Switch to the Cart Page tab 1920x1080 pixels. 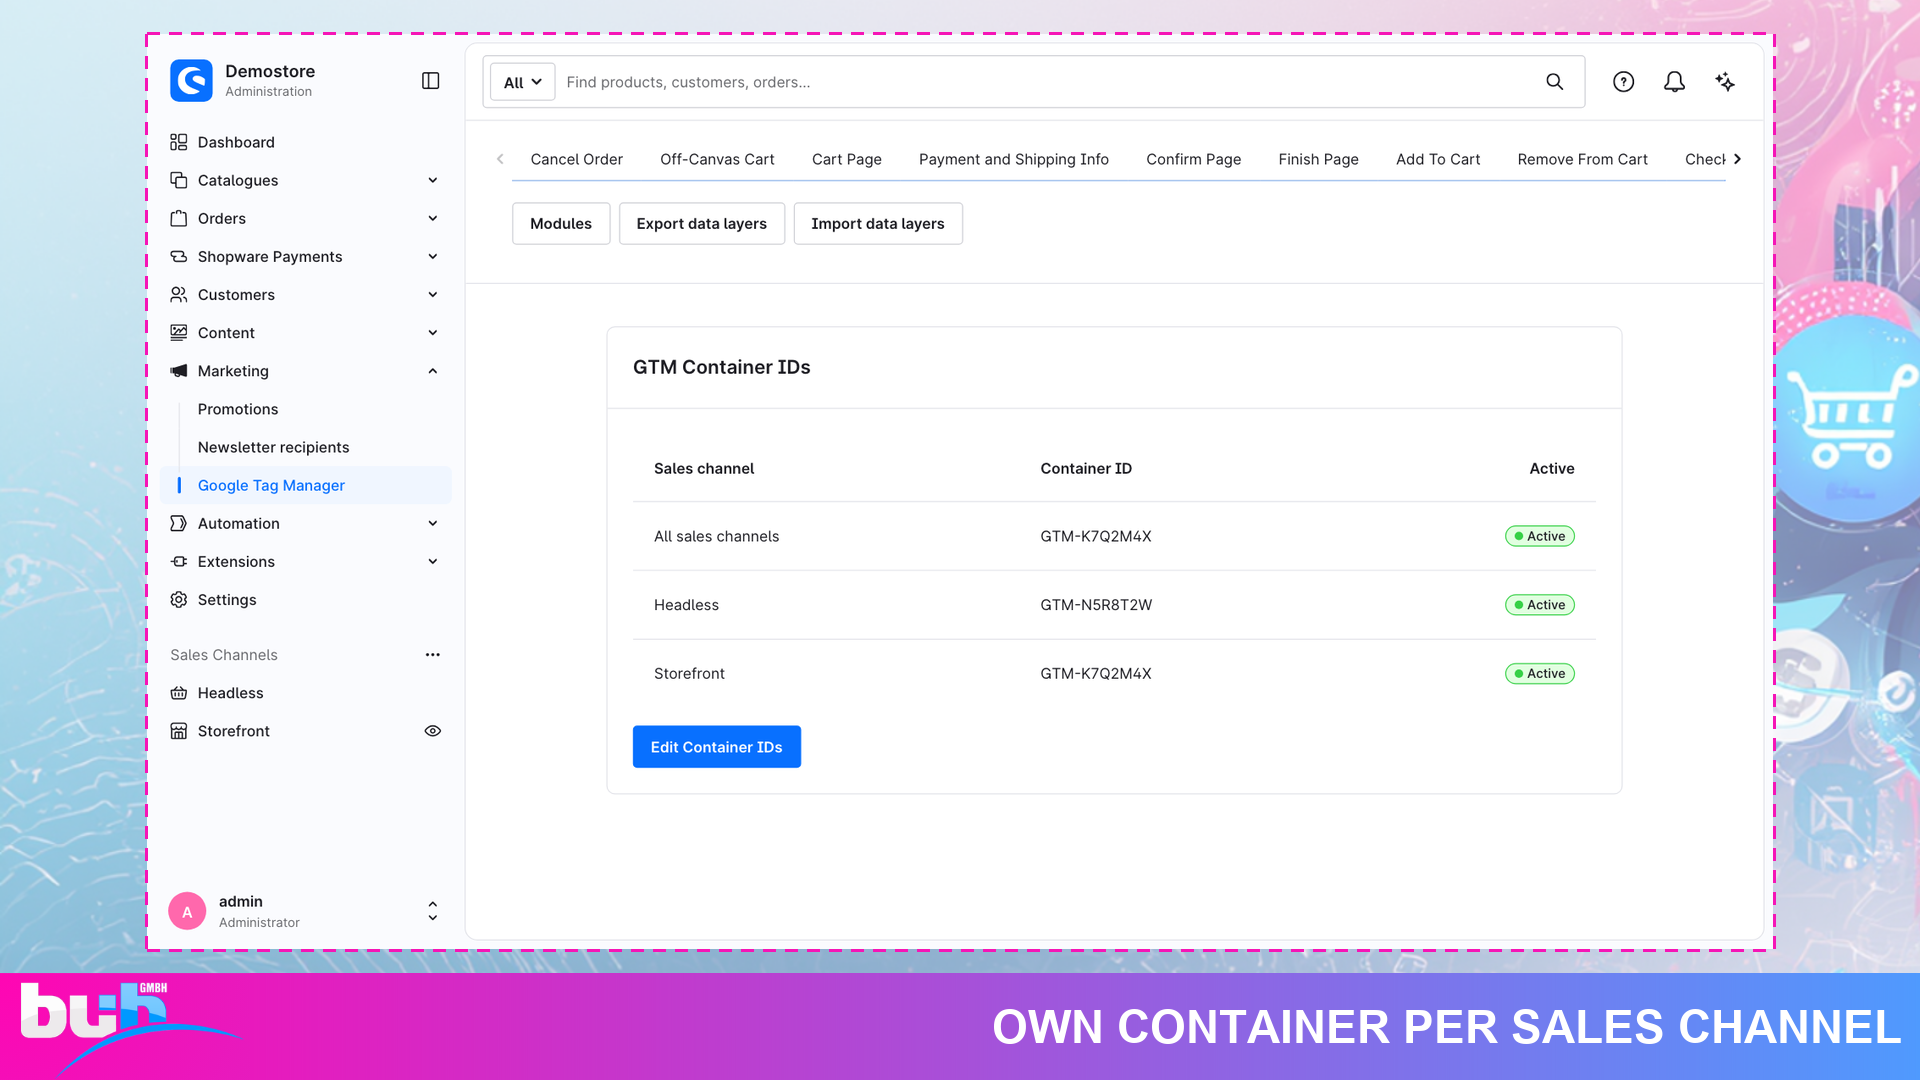[x=847, y=159]
